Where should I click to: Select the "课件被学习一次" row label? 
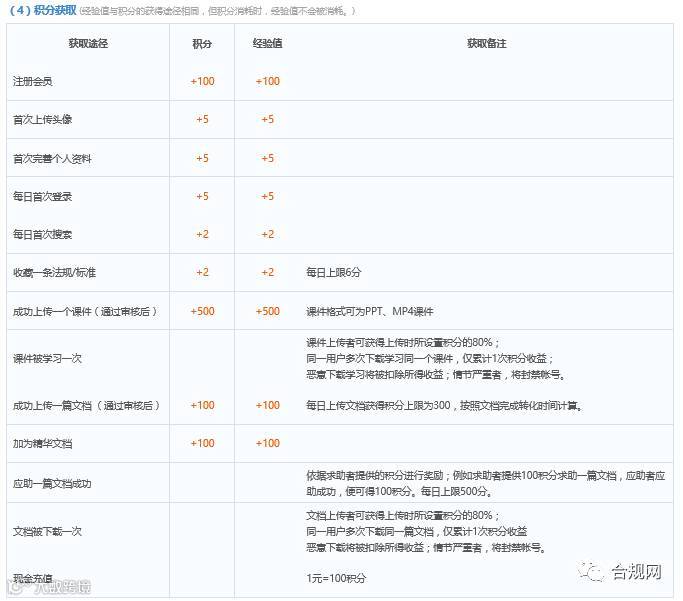coord(47,358)
